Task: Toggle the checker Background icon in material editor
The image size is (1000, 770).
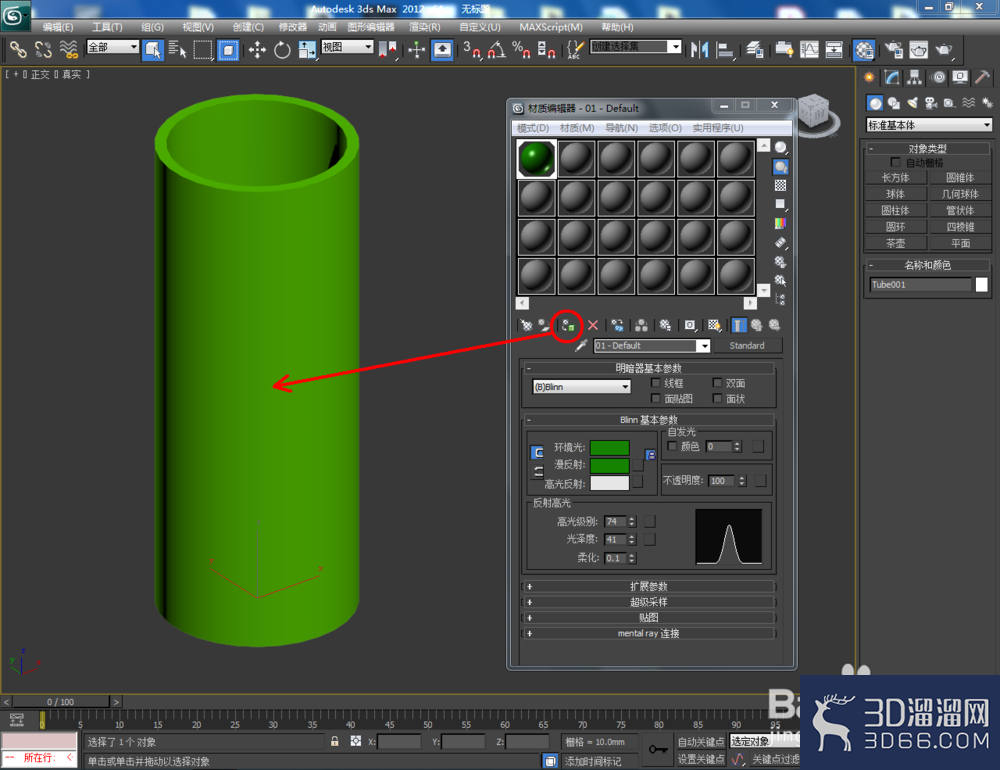Action: [780, 186]
